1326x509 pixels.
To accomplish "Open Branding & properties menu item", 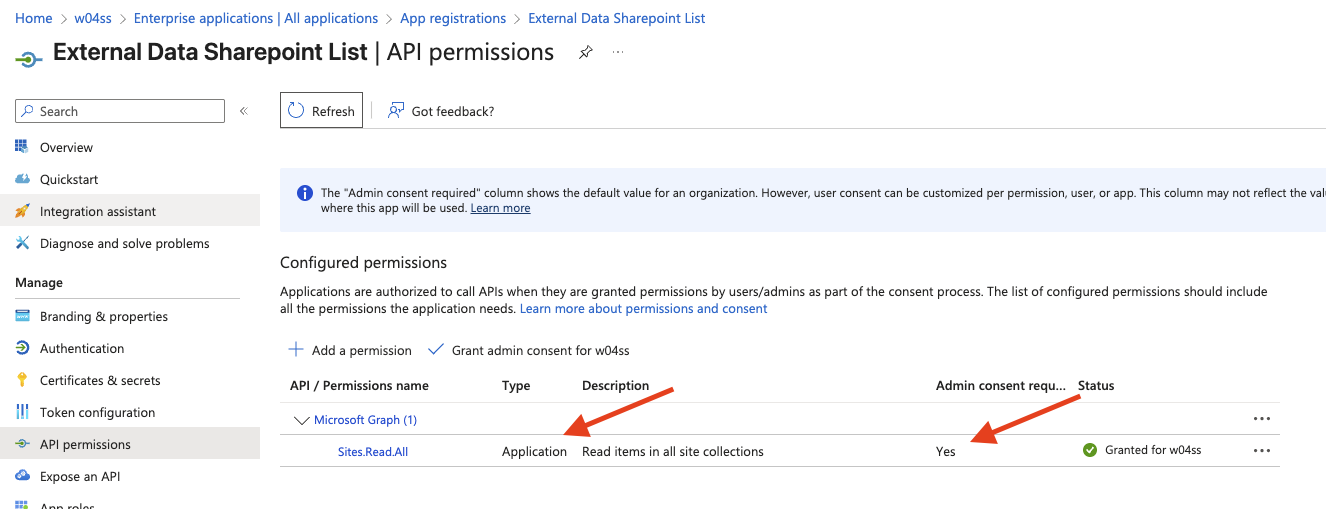I will pos(103,316).
